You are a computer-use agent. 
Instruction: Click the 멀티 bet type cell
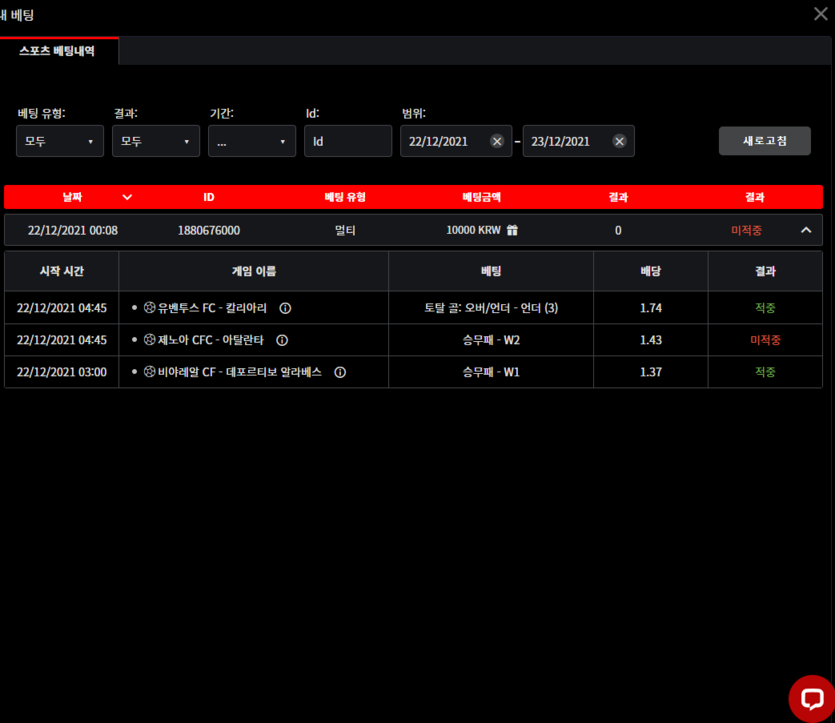coord(345,231)
